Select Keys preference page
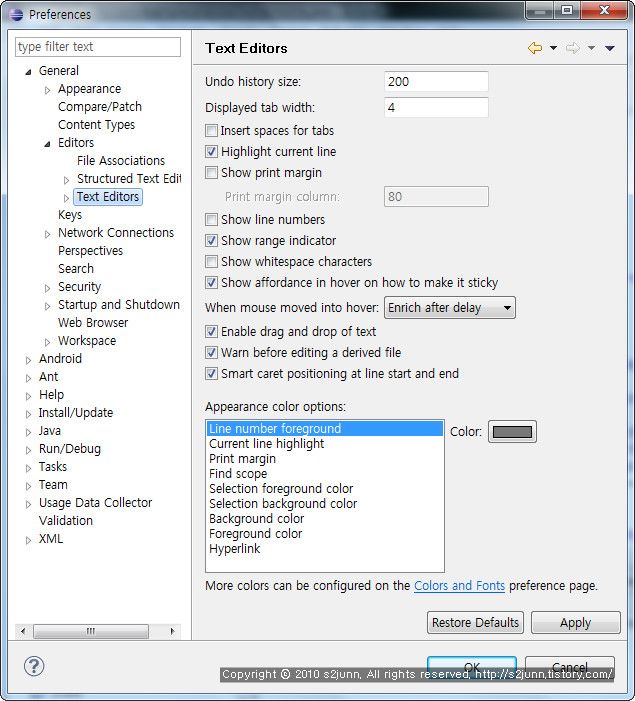 click(70, 215)
